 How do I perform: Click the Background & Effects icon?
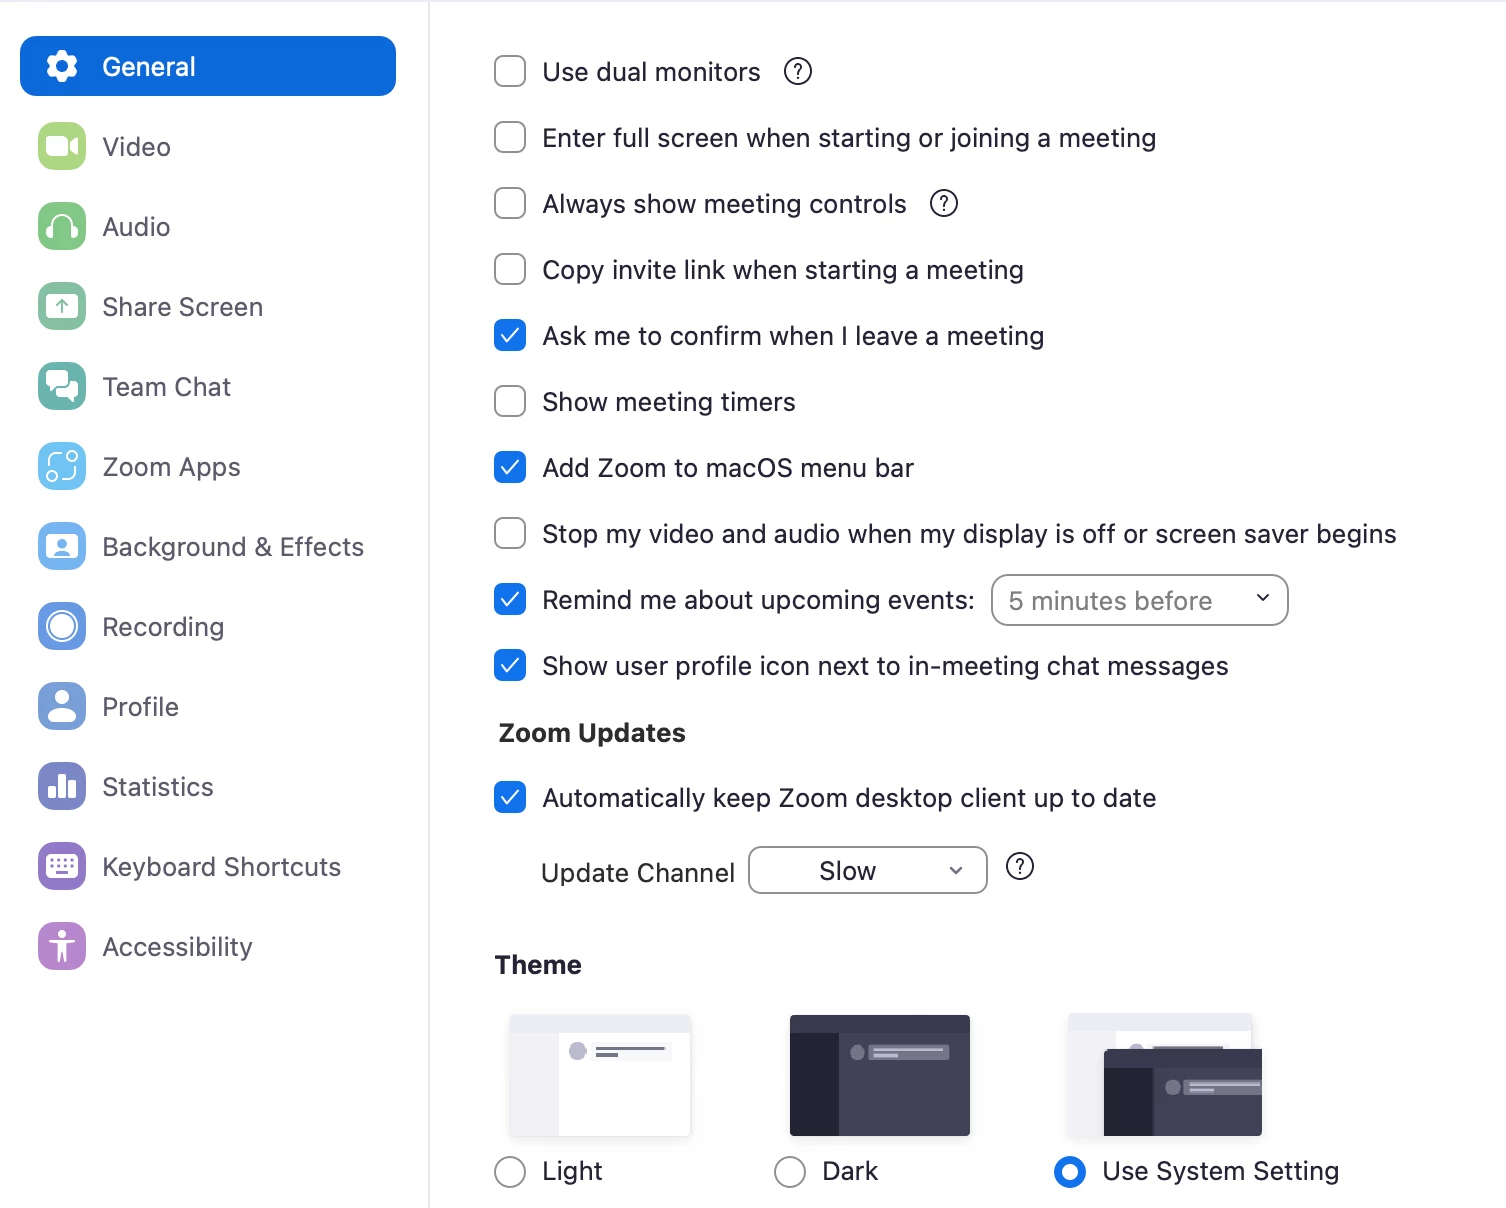[x=62, y=546]
